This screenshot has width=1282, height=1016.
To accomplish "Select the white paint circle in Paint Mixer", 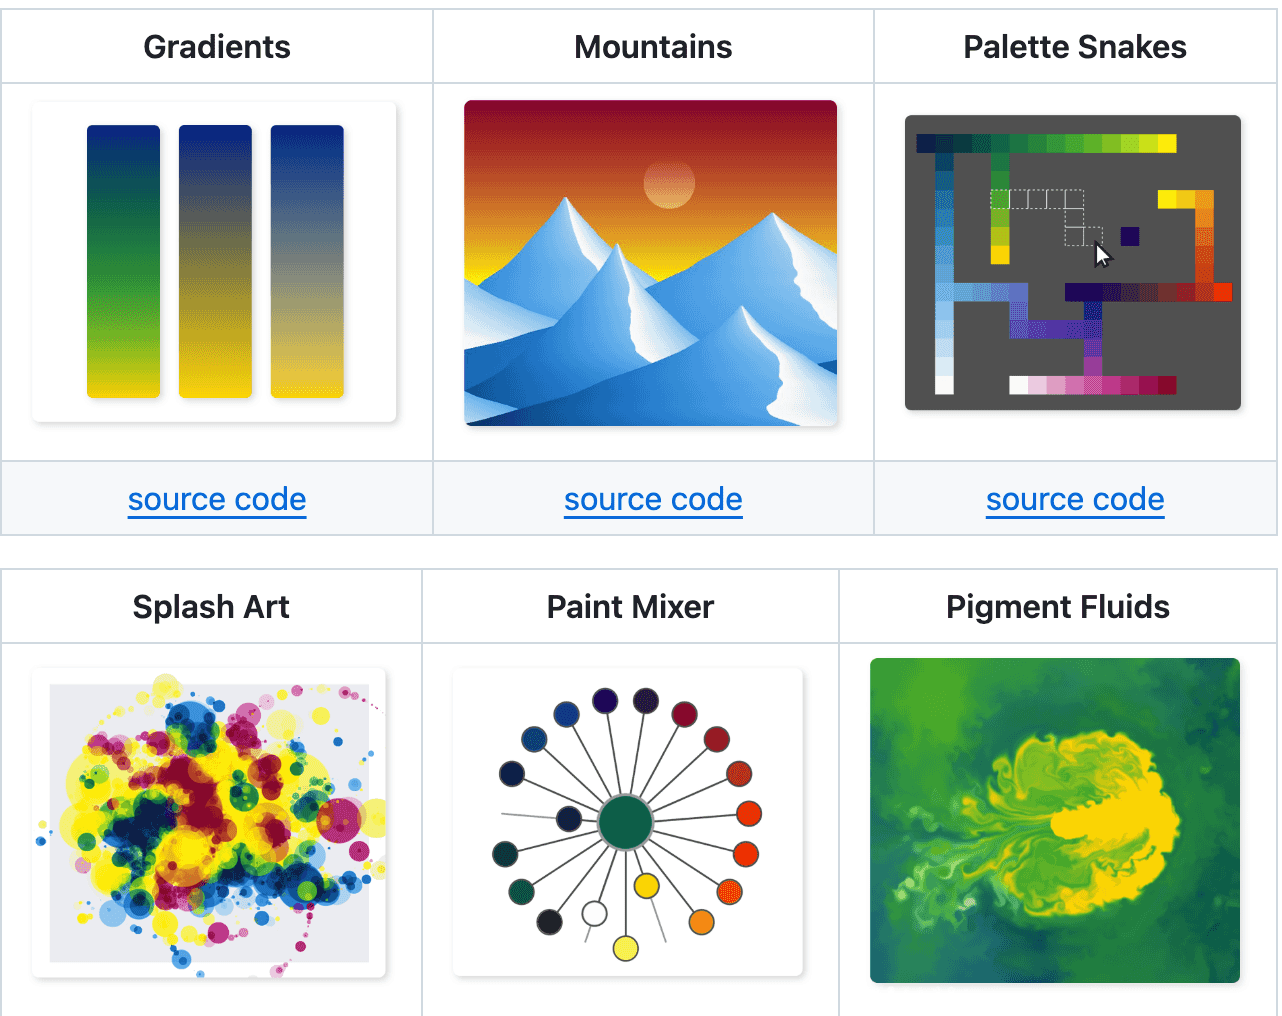I will 594,913.
